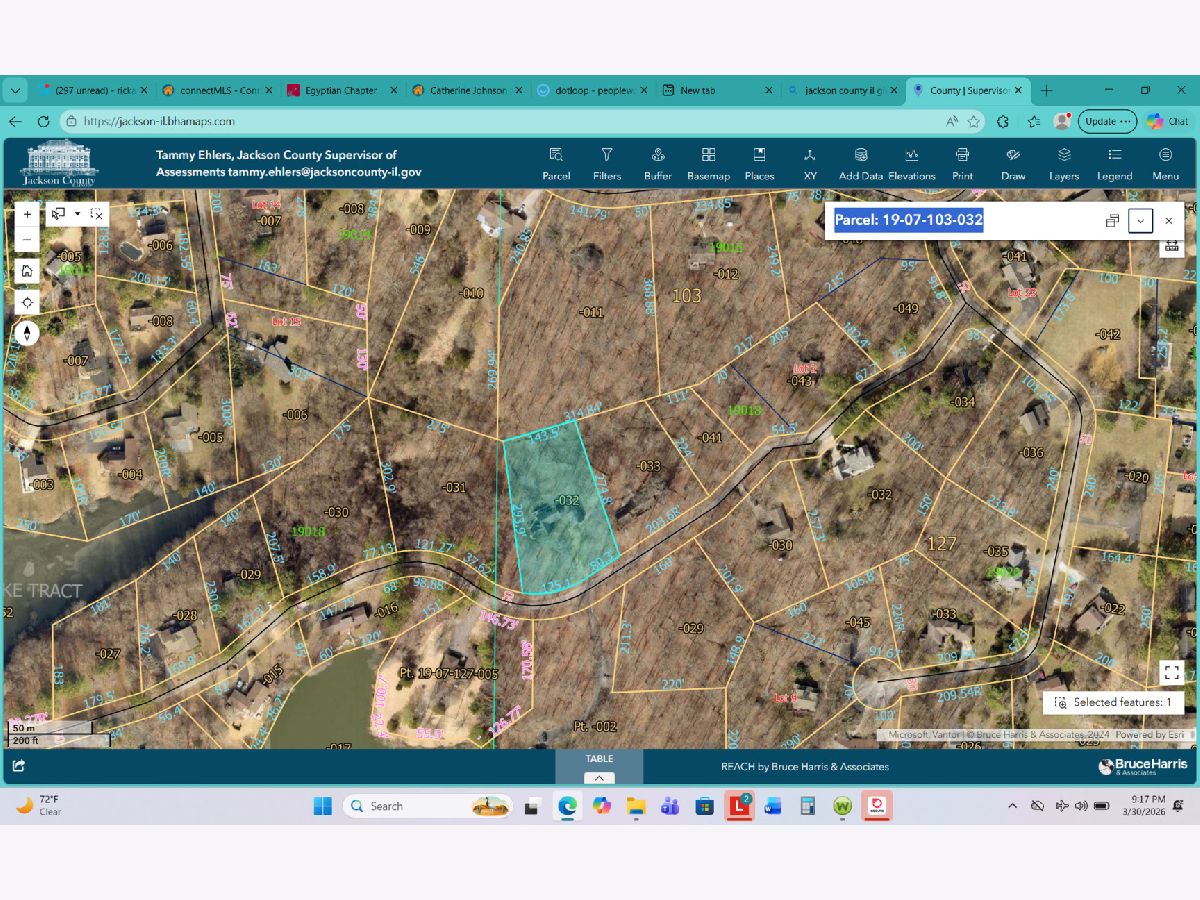This screenshot has width=1200, height=900.
Task: Select the Buffer tool
Action: (658, 163)
